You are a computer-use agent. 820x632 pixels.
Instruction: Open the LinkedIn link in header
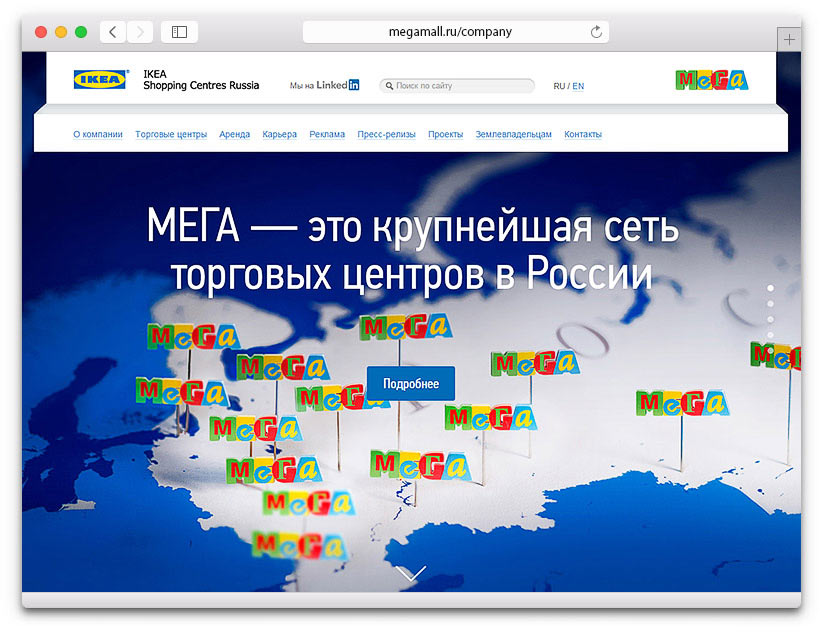pos(324,86)
